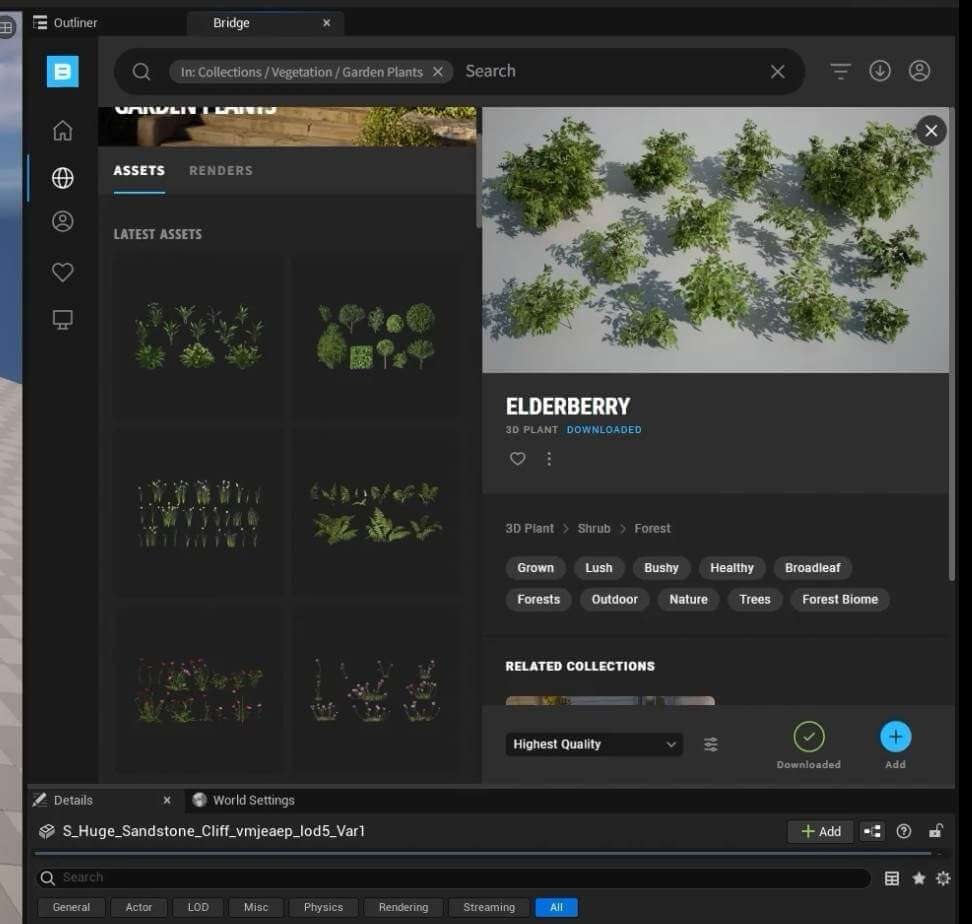972x924 pixels.
Task: Open Local library monitor icon in sidebar
Action: coord(63,320)
